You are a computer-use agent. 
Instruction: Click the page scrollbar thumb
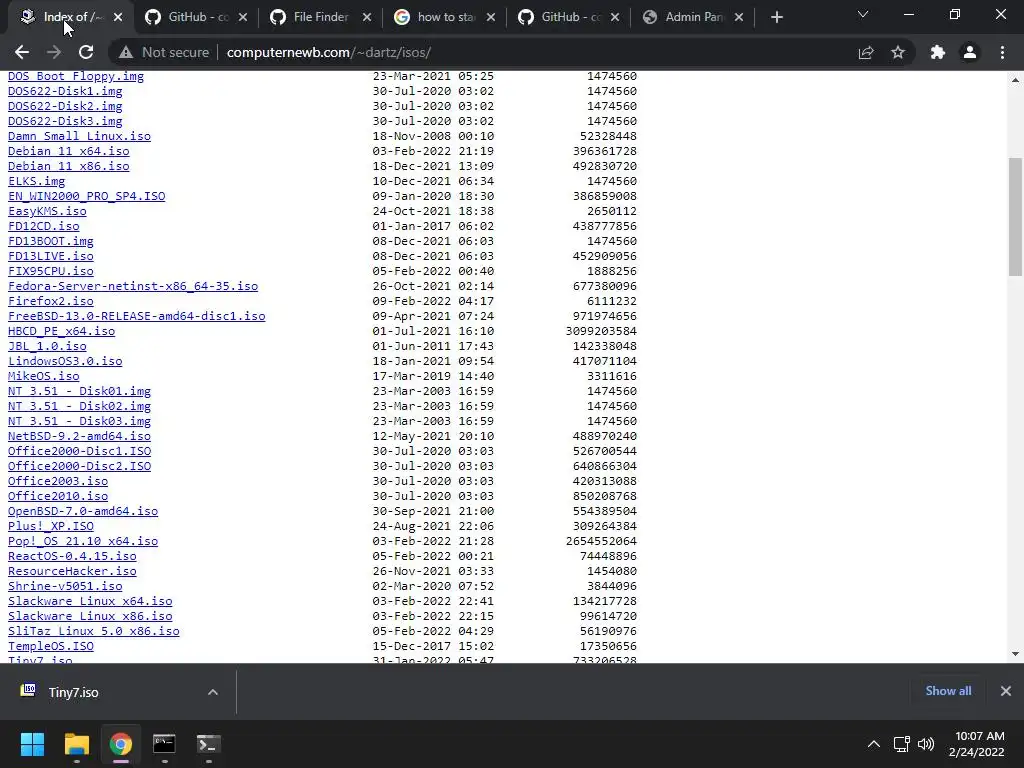coord(1015,217)
